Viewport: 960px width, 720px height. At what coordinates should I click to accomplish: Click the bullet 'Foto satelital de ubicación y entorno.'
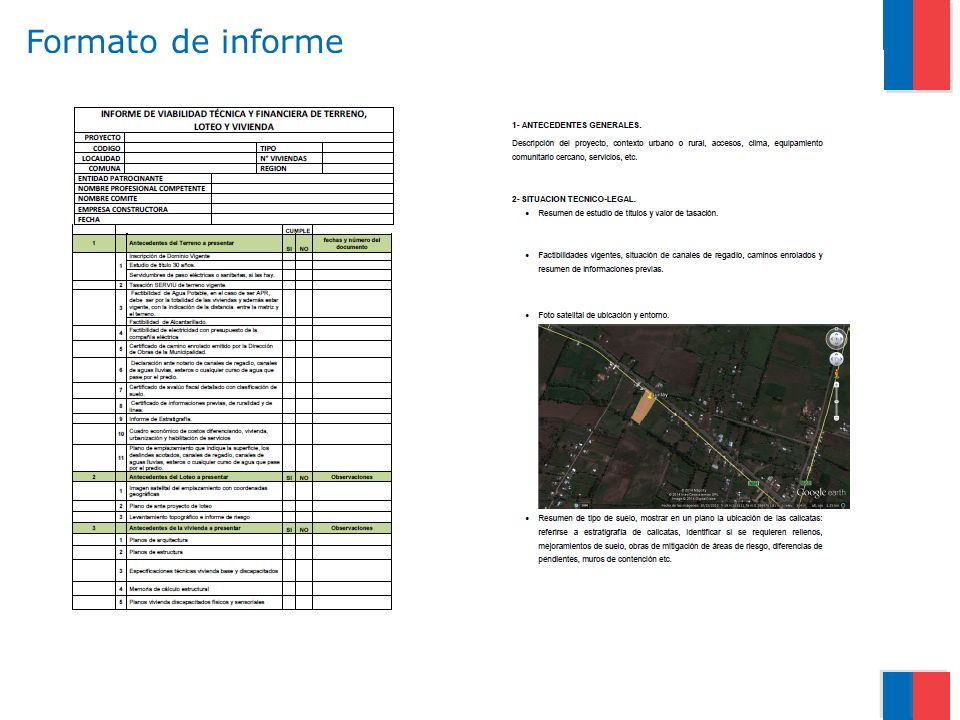pos(604,315)
